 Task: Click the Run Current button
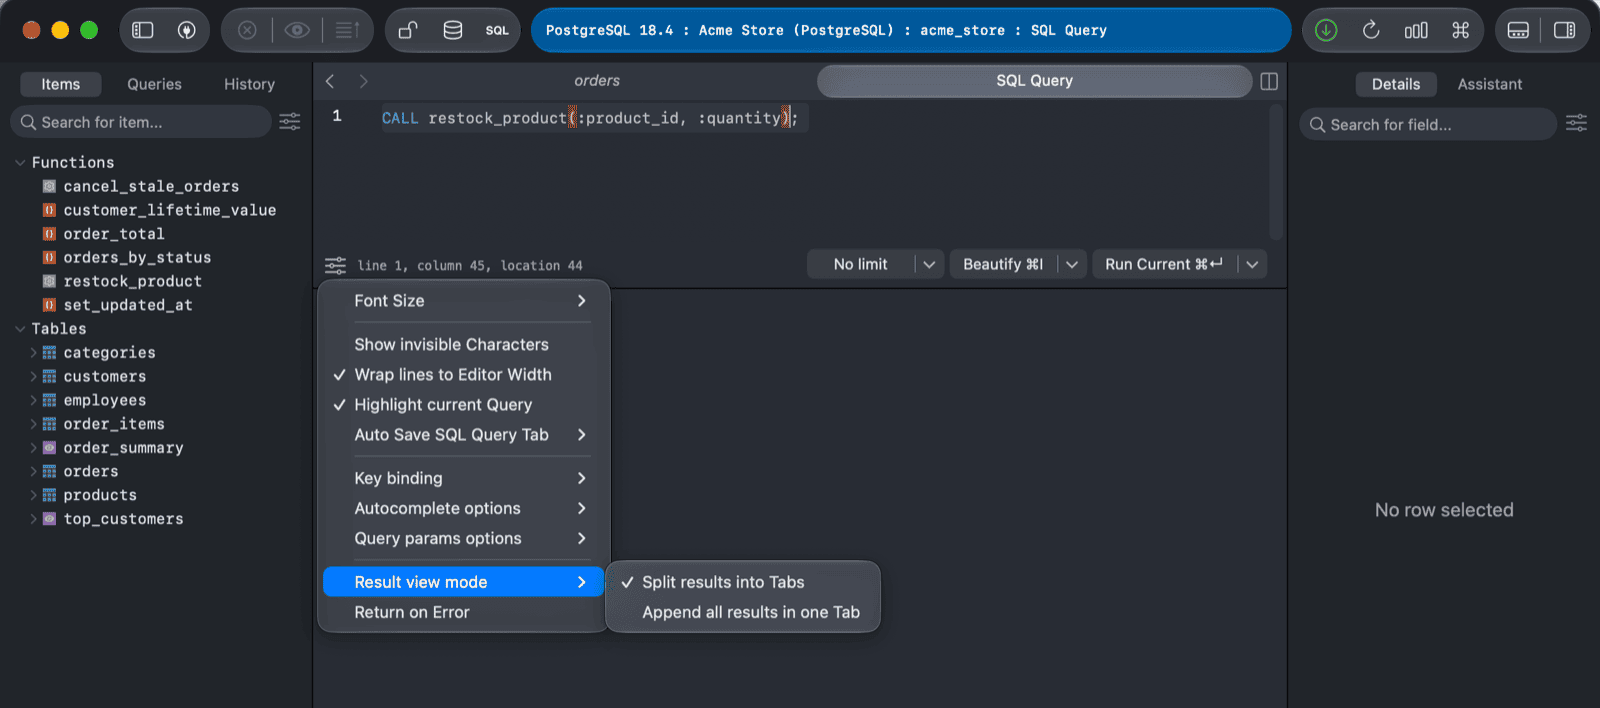click(x=1164, y=264)
